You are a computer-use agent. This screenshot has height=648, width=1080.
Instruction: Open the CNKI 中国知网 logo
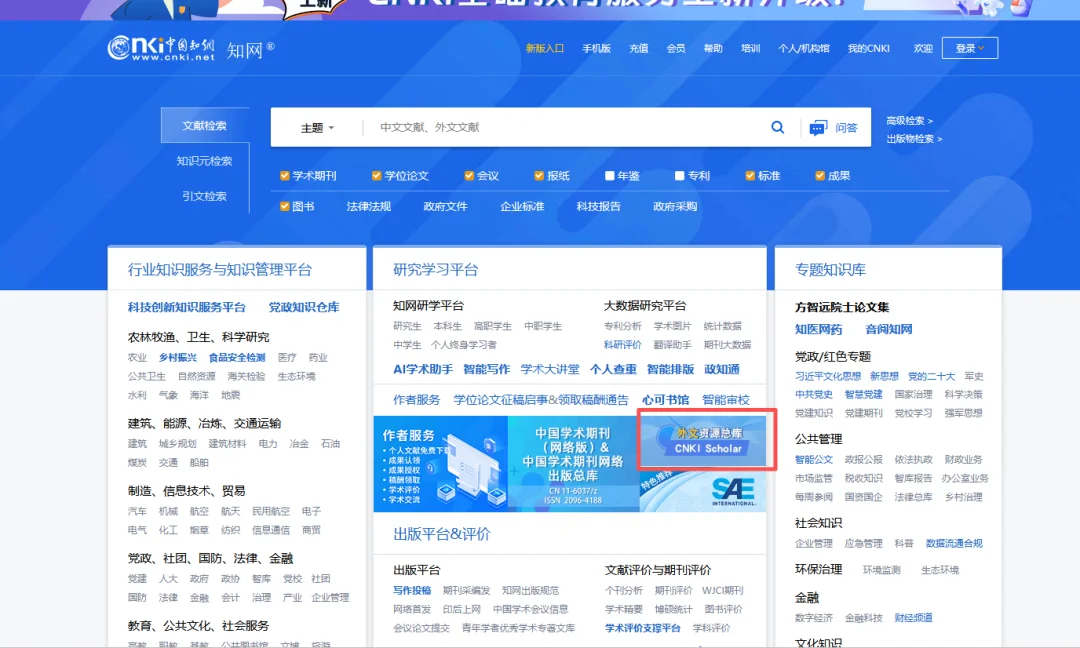160,48
